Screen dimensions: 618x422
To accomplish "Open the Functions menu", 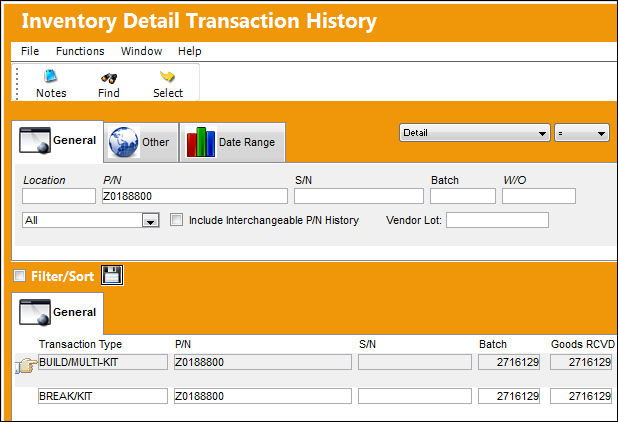I will pos(80,51).
